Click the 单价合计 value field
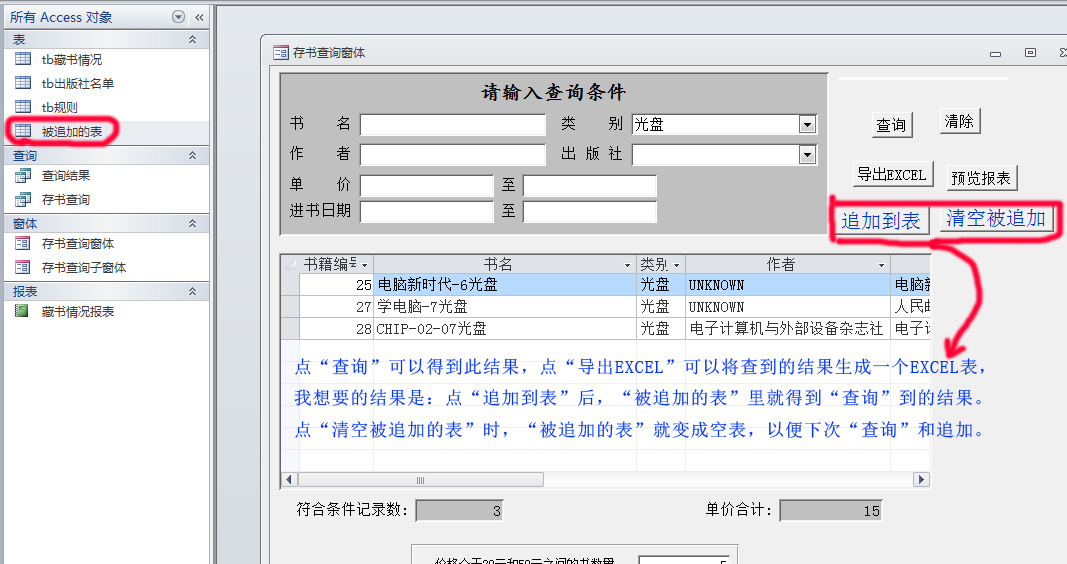This screenshot has width=1067, height=564. [x=831, y=510]
